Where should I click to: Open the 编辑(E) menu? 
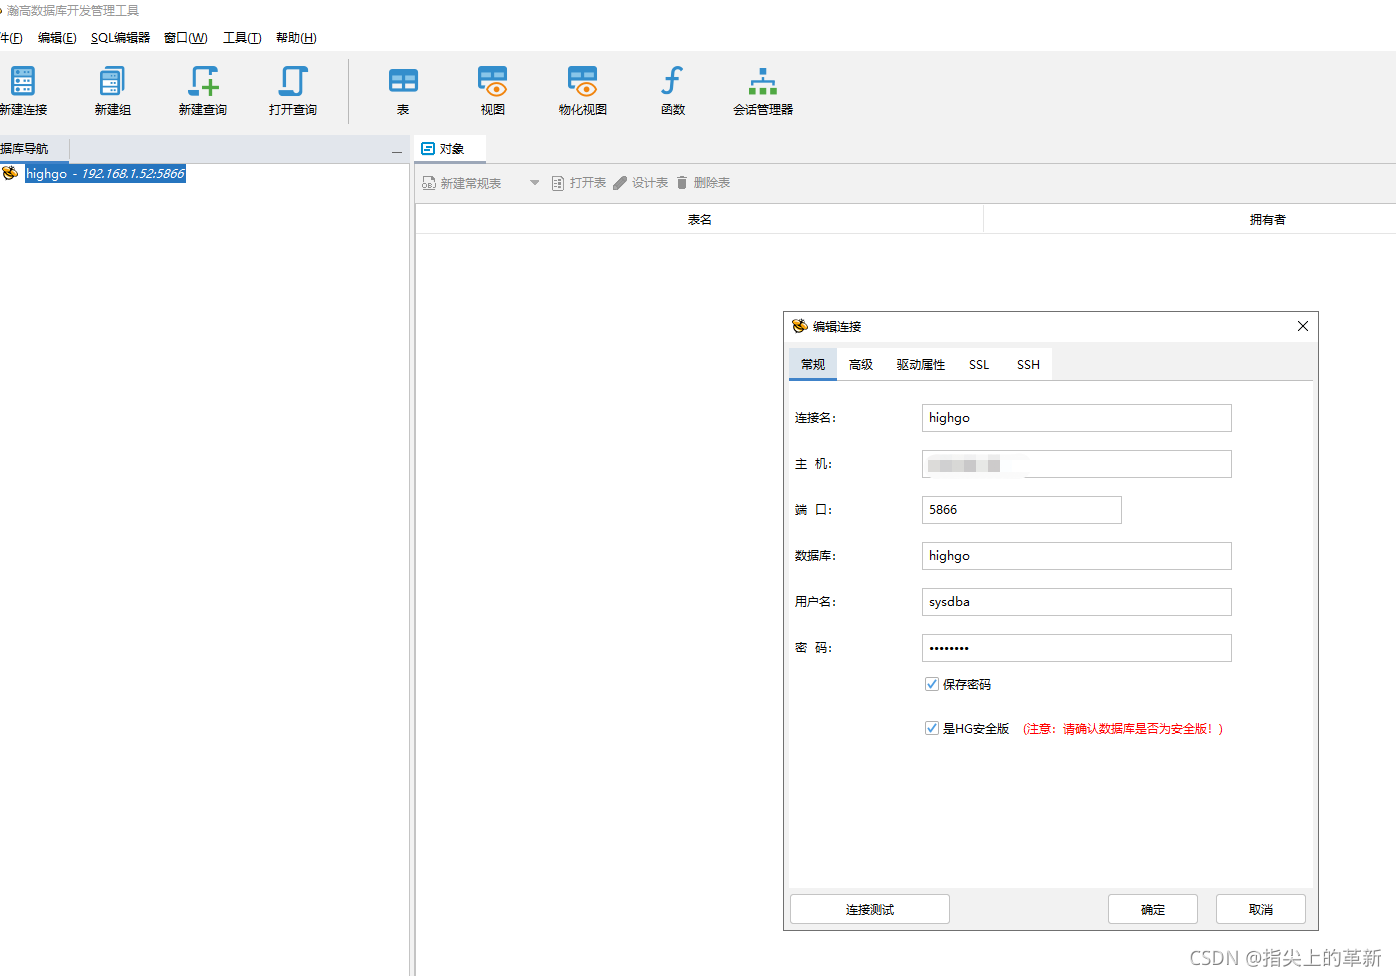(x=57, y=38)
